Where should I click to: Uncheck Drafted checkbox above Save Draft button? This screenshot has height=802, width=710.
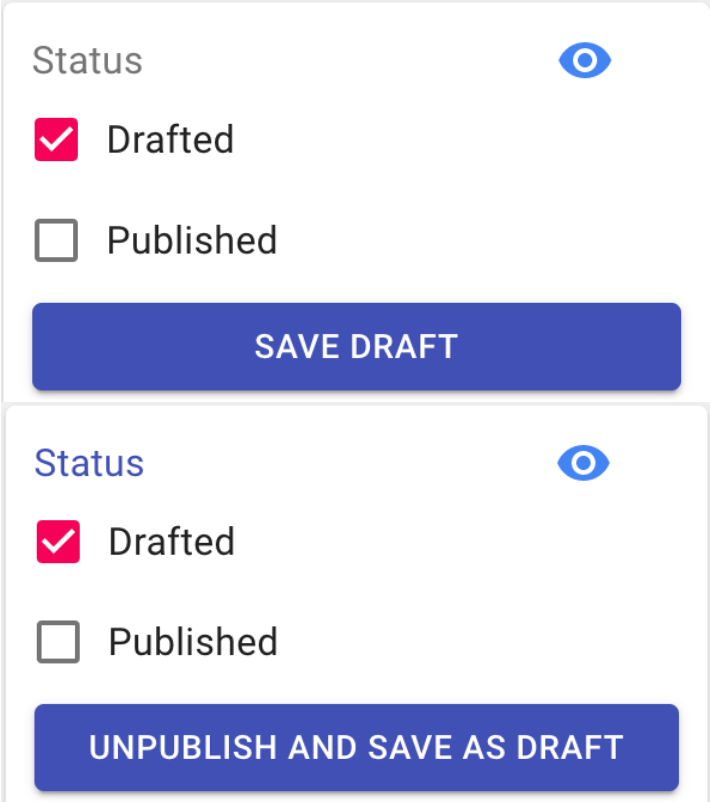56,140
